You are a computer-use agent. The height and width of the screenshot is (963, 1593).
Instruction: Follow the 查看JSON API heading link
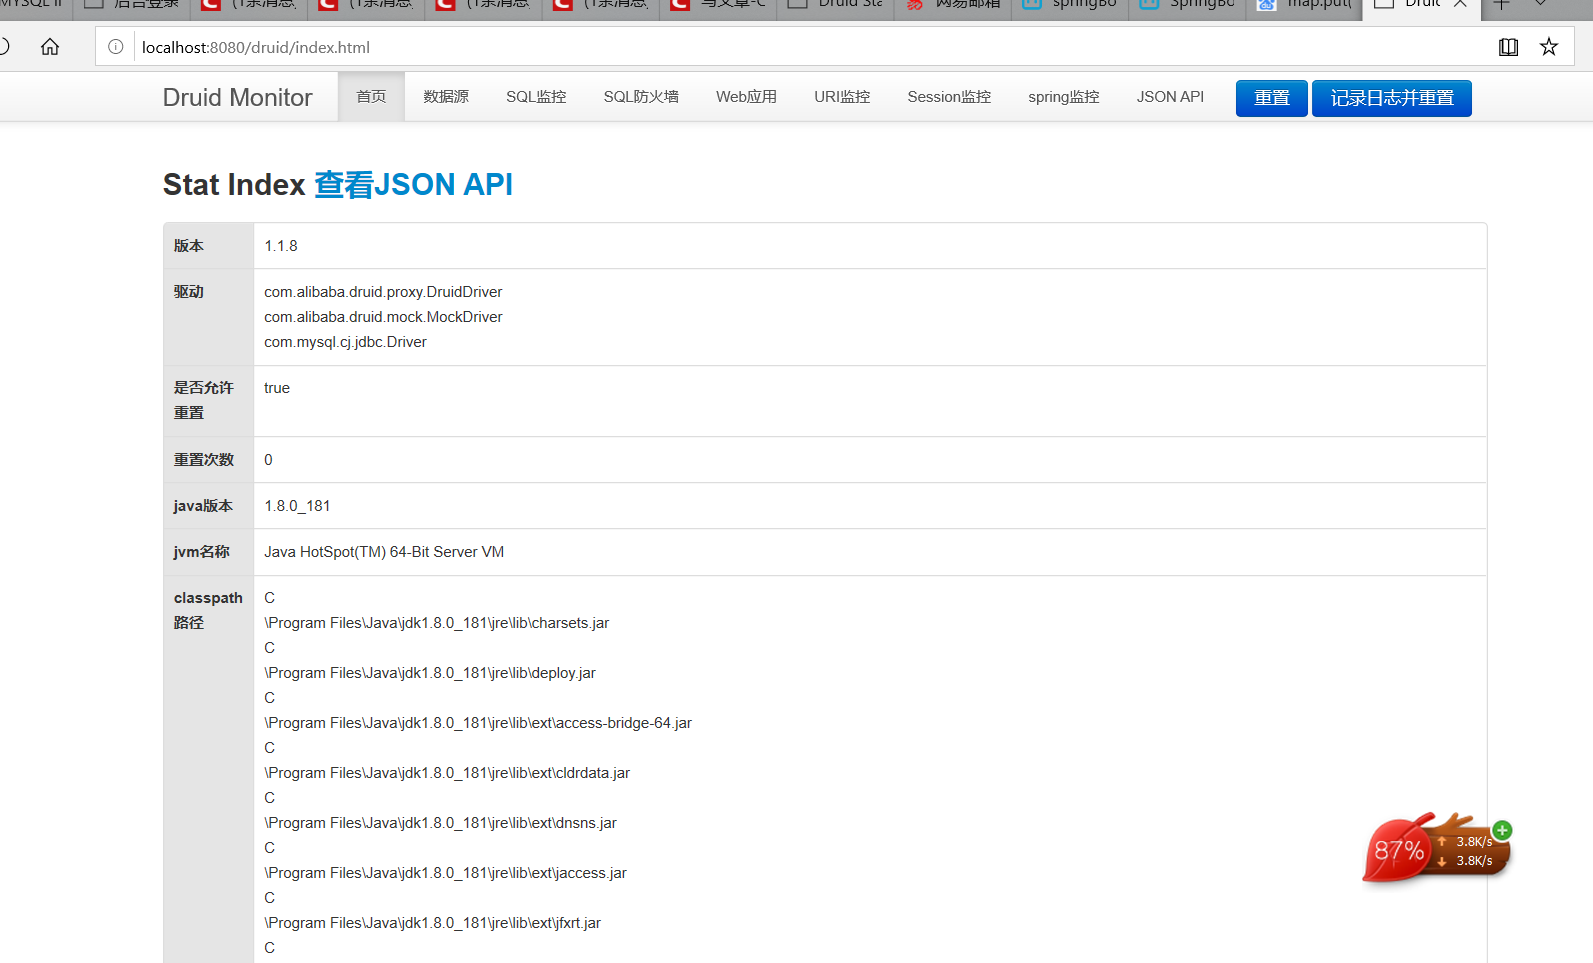pos(413,185)
